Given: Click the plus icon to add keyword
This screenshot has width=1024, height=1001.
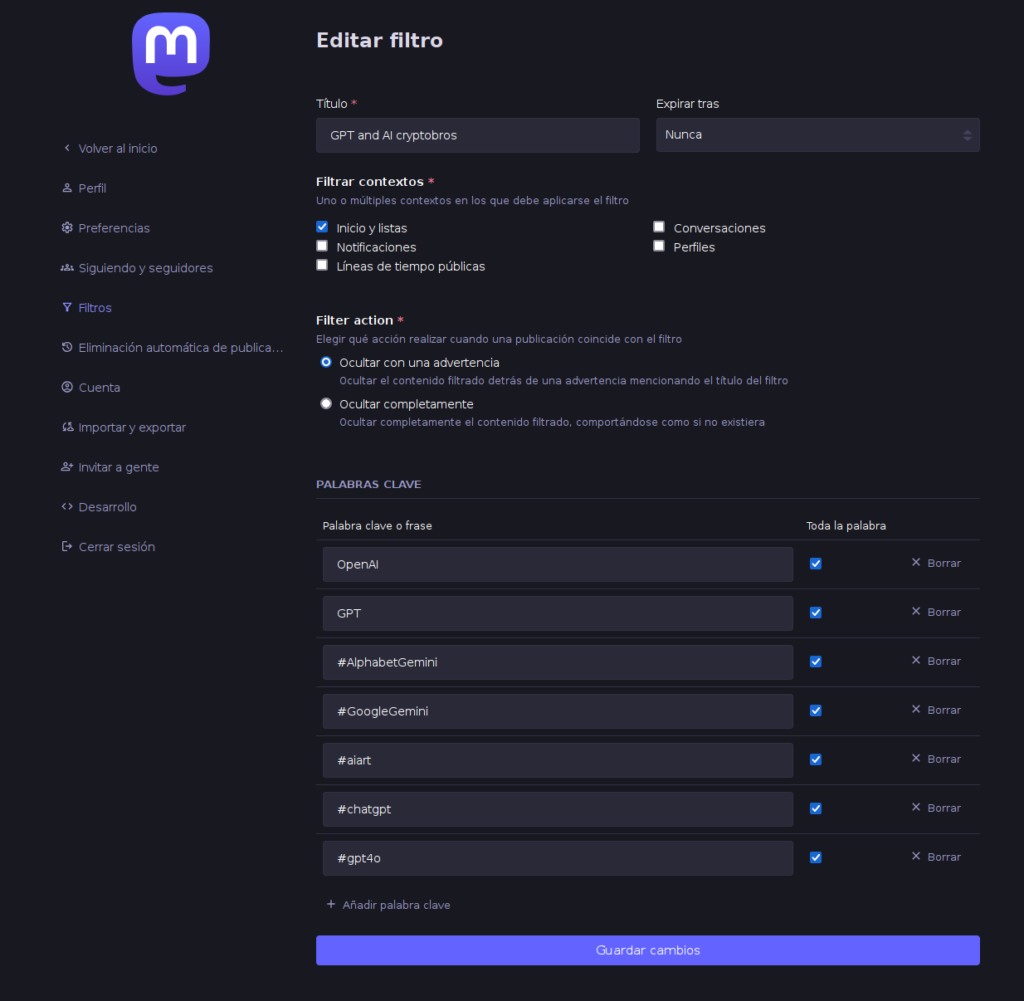Looking at the screenshot, I should pyautogui.click(x=331, y=904).
